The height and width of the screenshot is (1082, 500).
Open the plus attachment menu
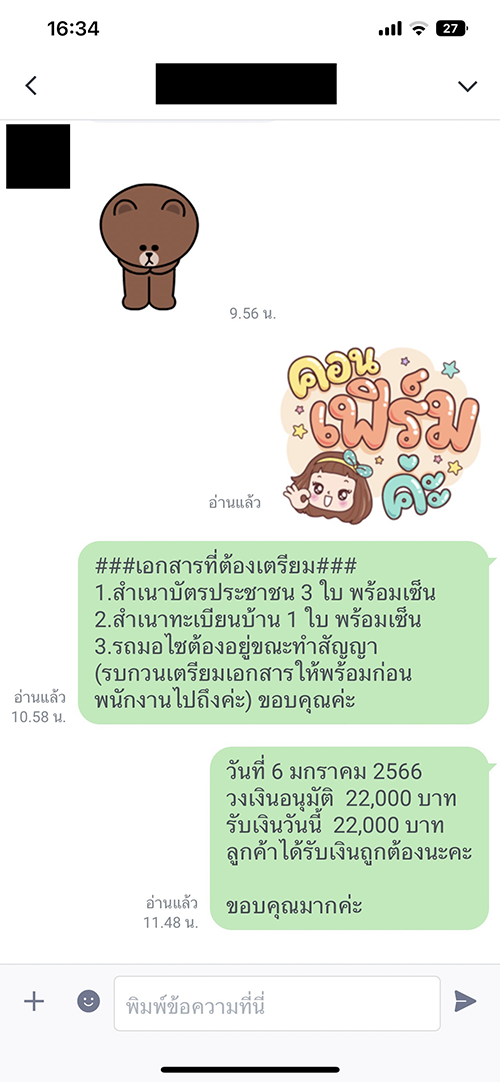pyautogui.click(x=34, y=1001)
